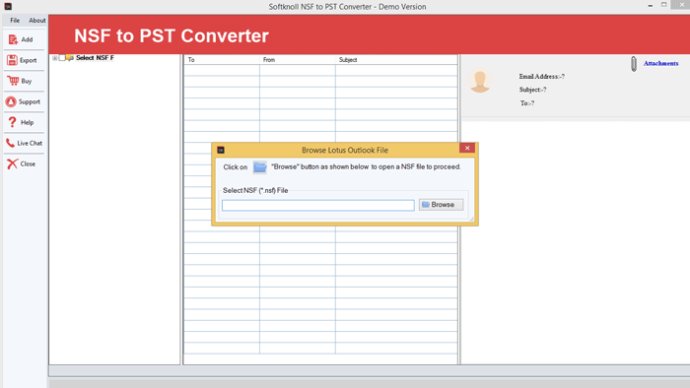This screenshot has width=690, height=388.
Task: Open the Attachments link
Action: click(661, 63)
